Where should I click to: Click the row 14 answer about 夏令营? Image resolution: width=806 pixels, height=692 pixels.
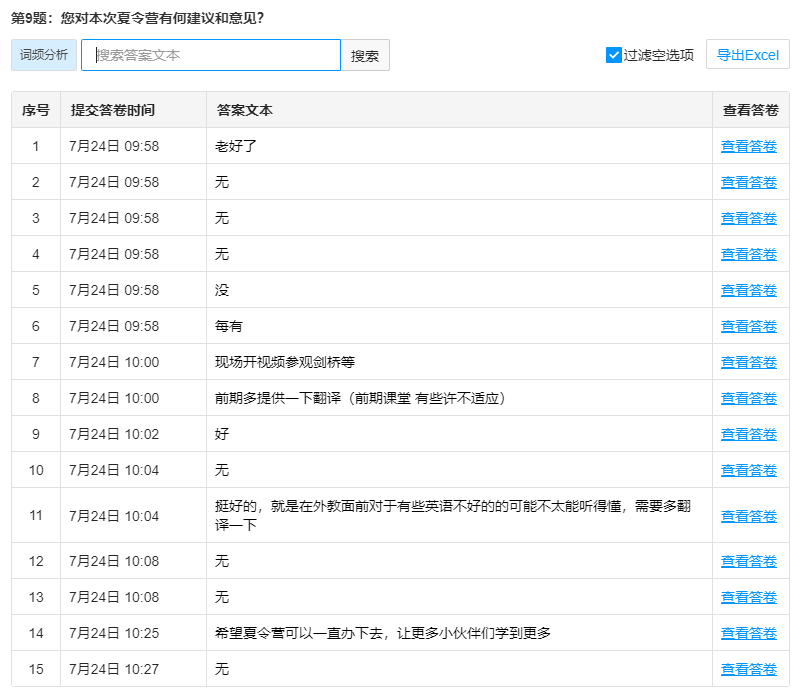382,633
